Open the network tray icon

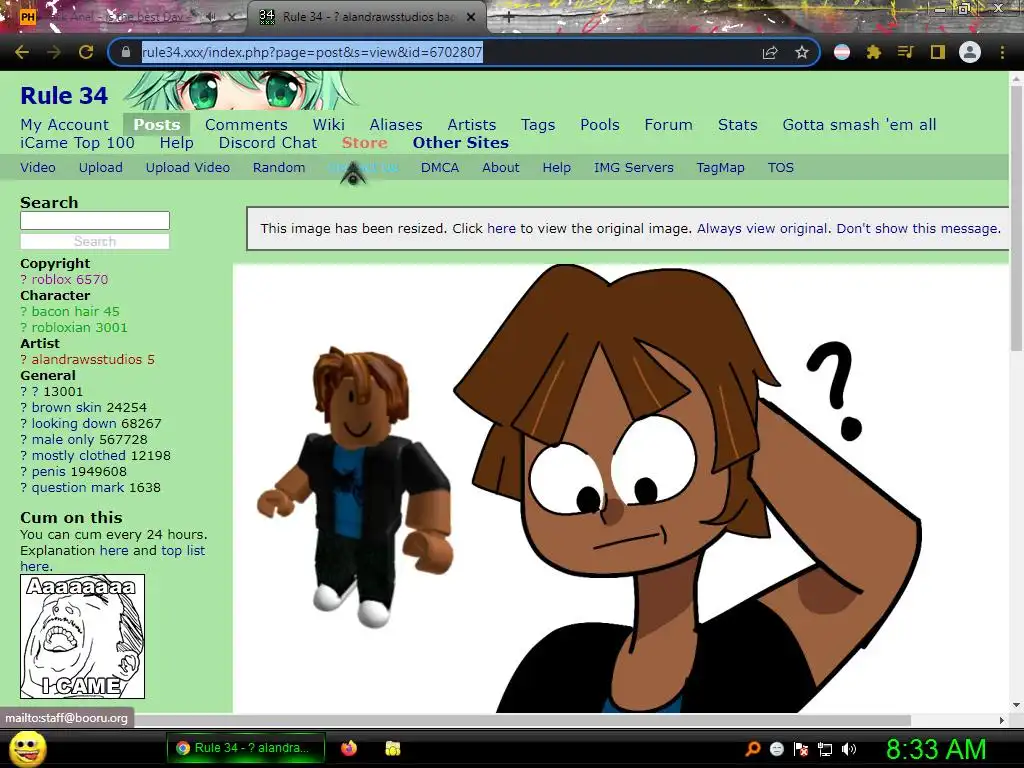825,748
